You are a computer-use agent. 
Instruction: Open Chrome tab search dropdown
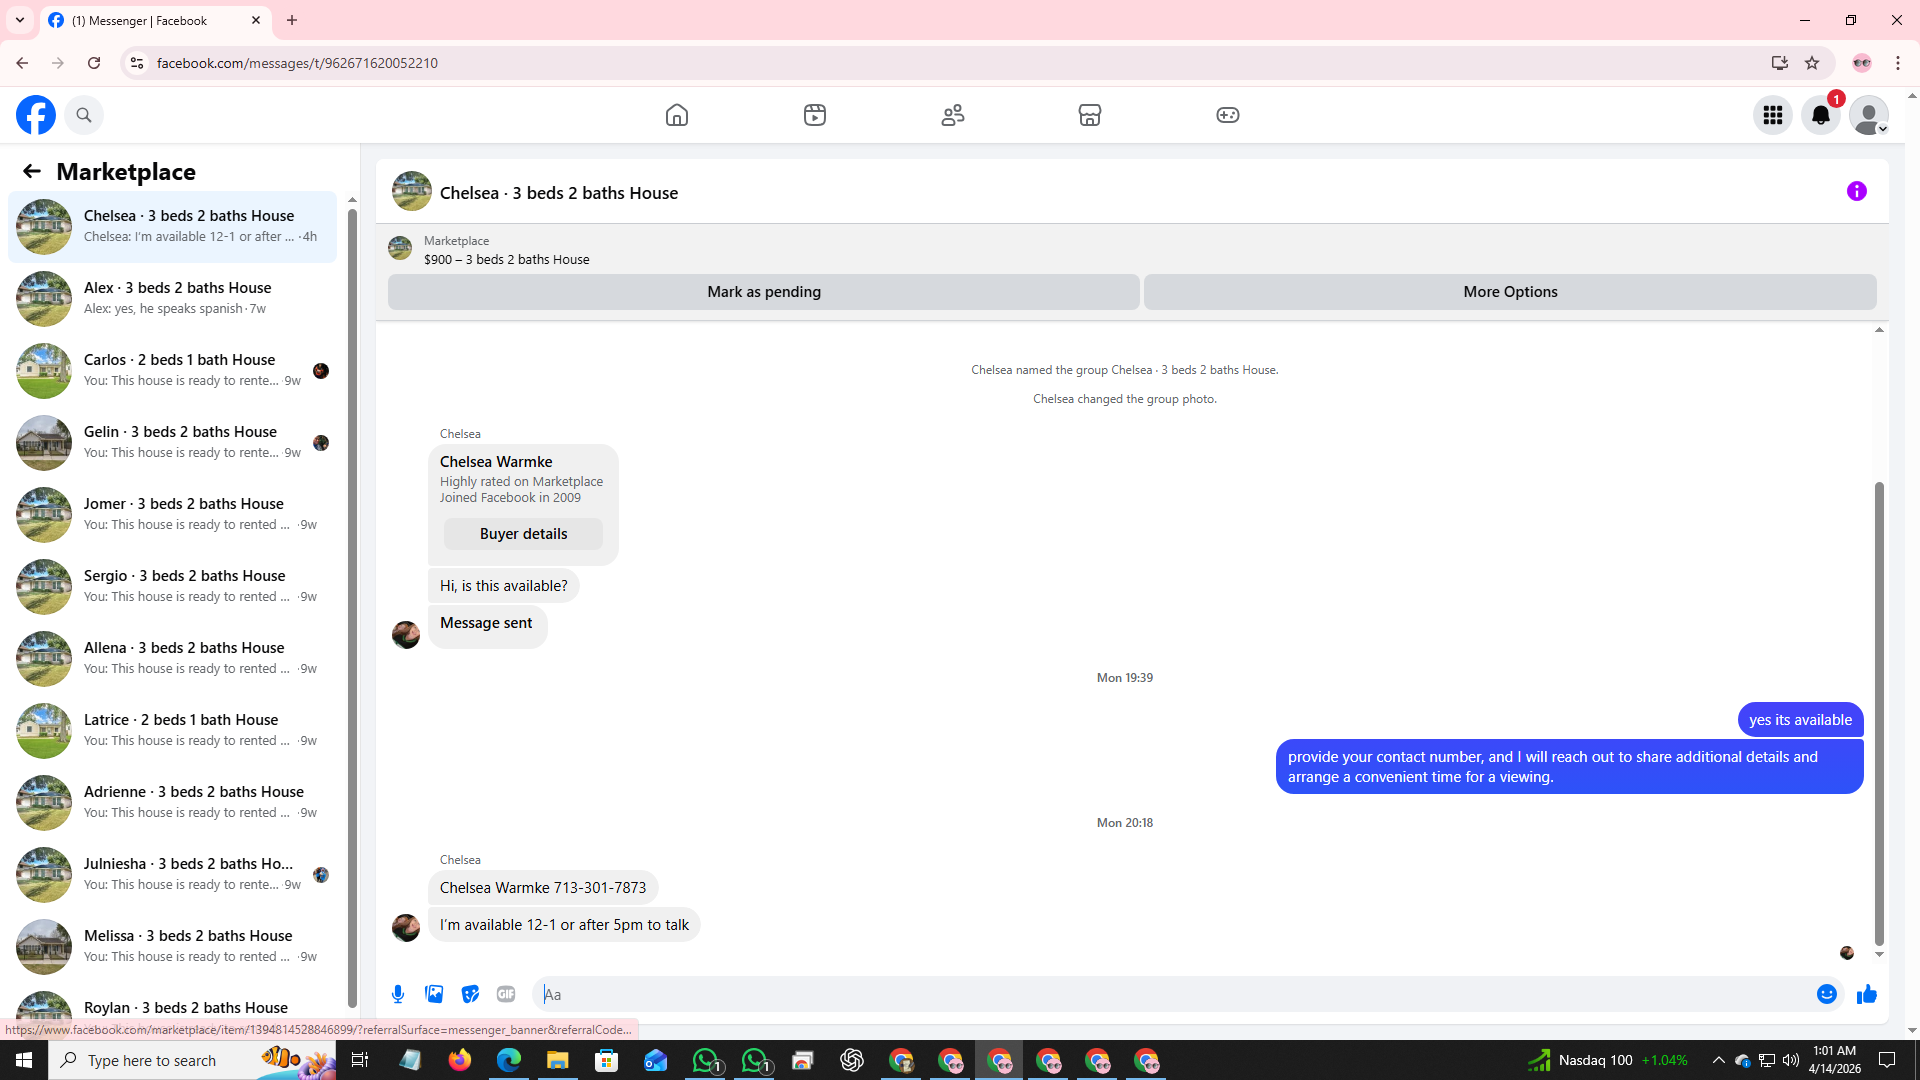(x=20, y=20)
